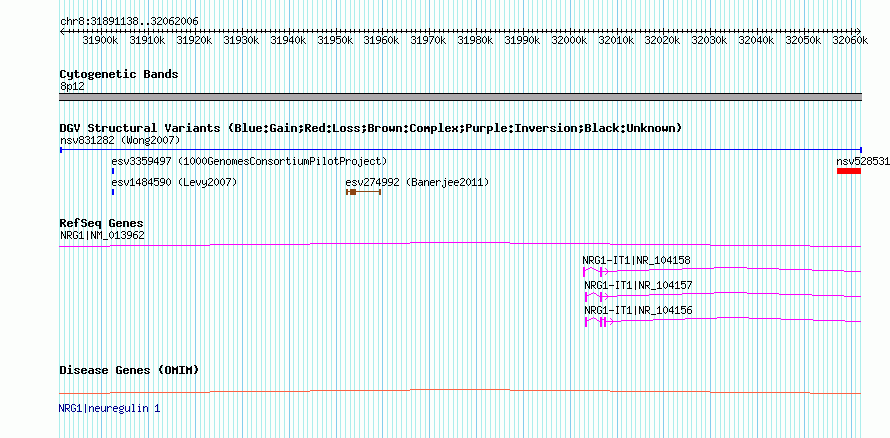The image size is (890, 438).
Task: Open the NRG1|neuregulin 1 OMIM link
Action: 110,408
